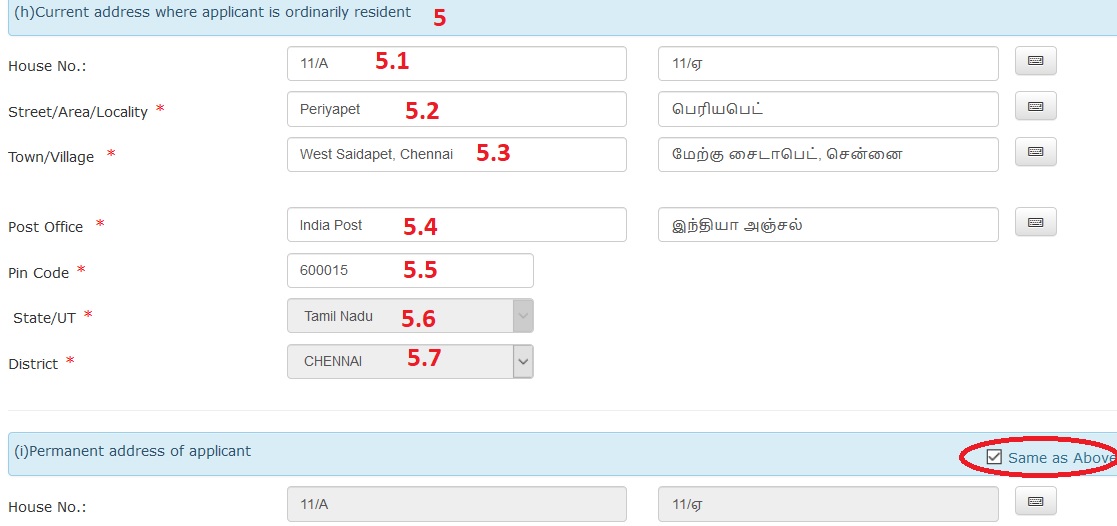This screenshot has height=526, width=1117.
Task: Click the Post Office field India Post
Action: 457,225
